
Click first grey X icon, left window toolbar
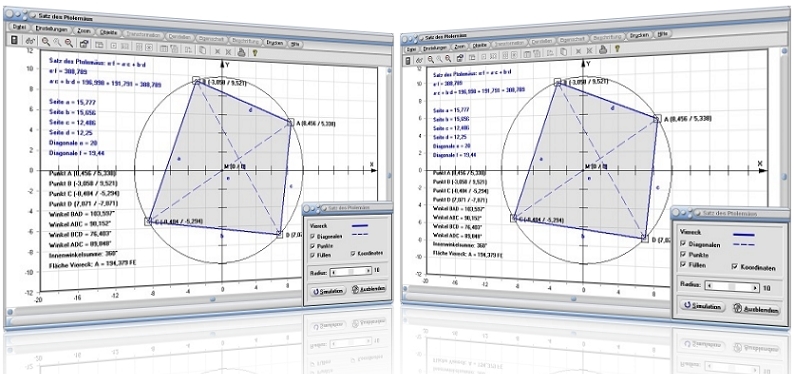tap(217, 51)
